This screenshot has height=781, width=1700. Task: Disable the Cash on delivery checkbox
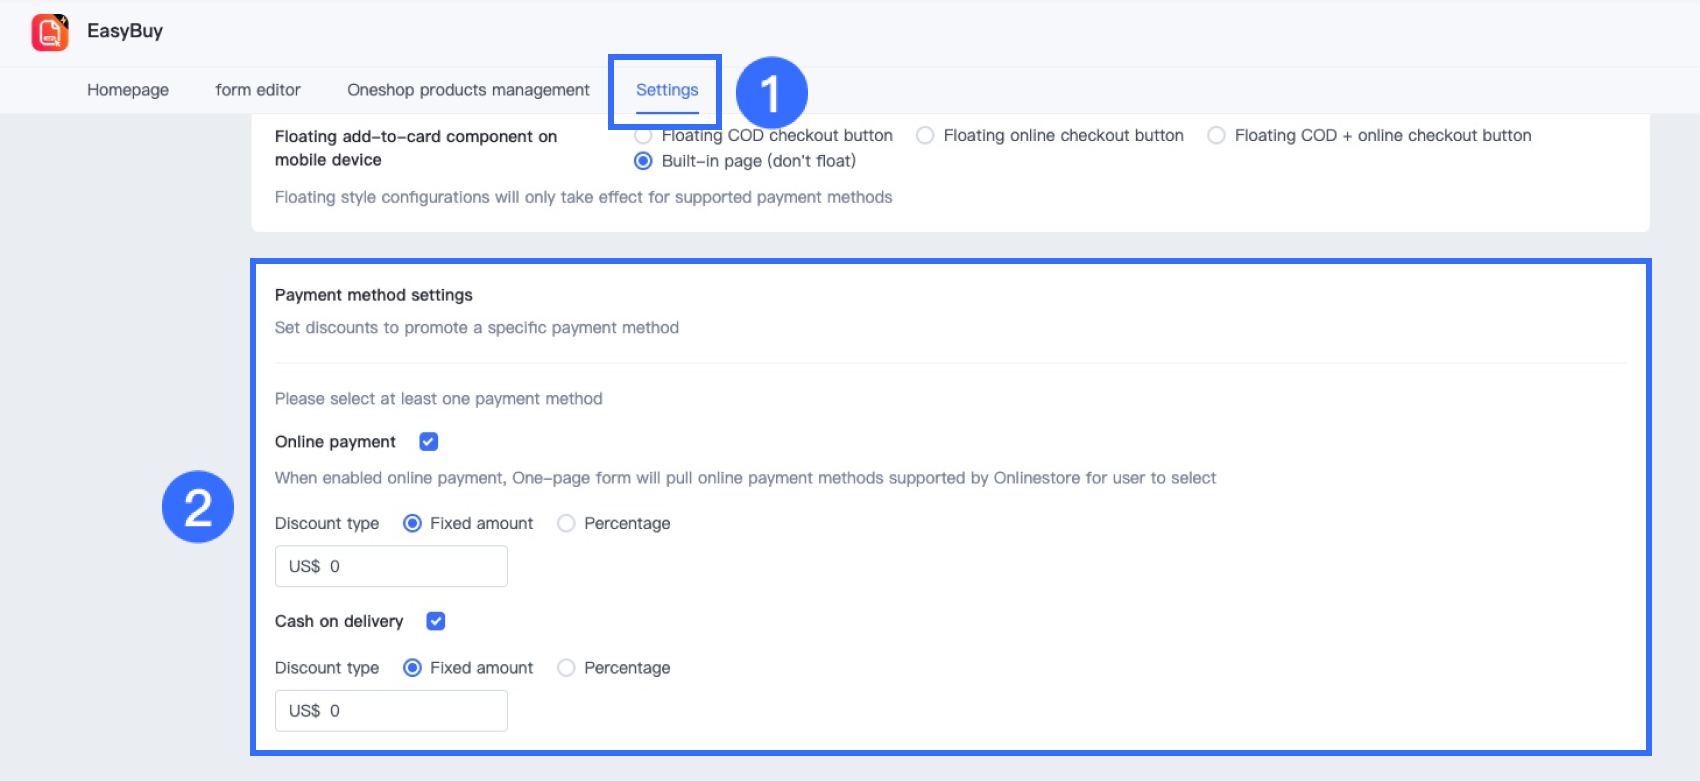[436, 621]
